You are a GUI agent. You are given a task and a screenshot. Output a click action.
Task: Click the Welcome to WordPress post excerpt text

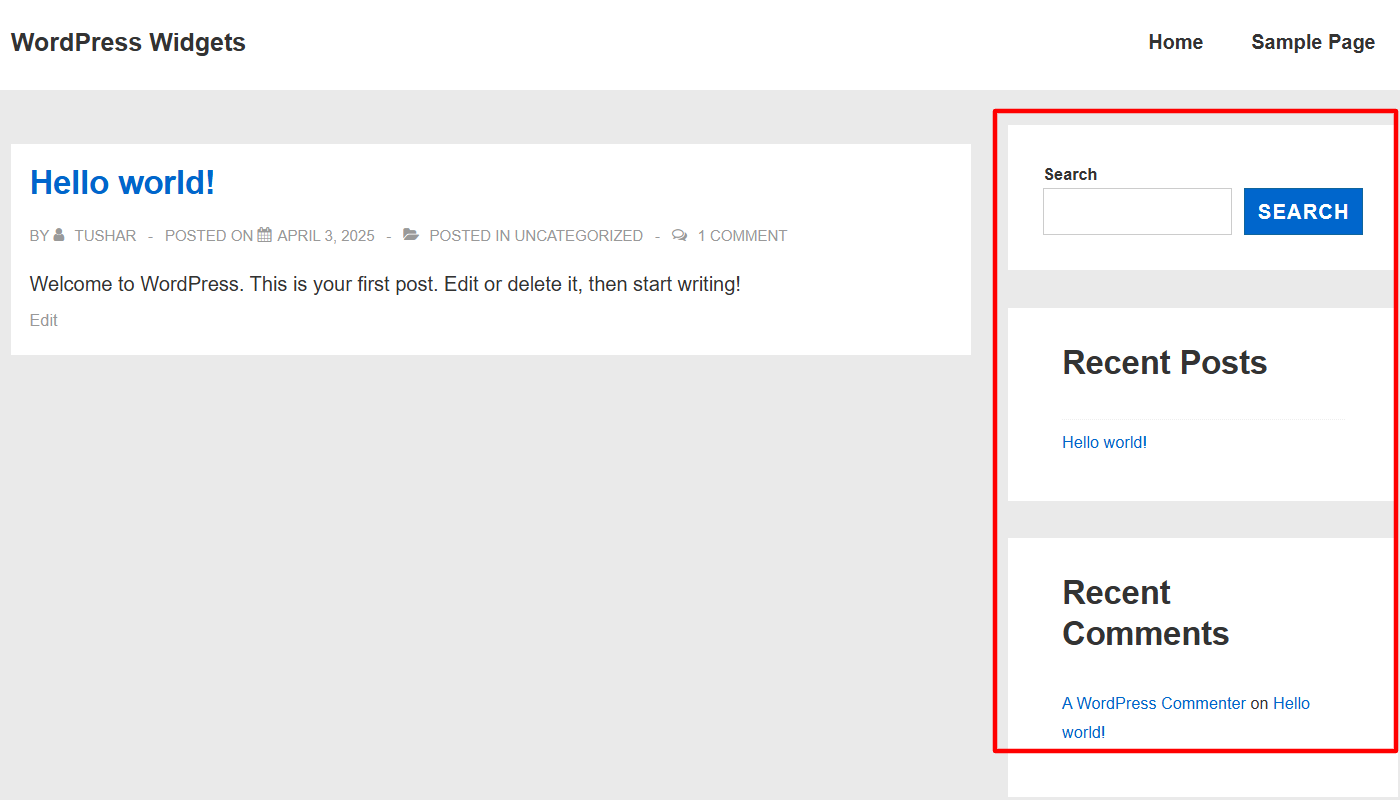tap(385, 284)
